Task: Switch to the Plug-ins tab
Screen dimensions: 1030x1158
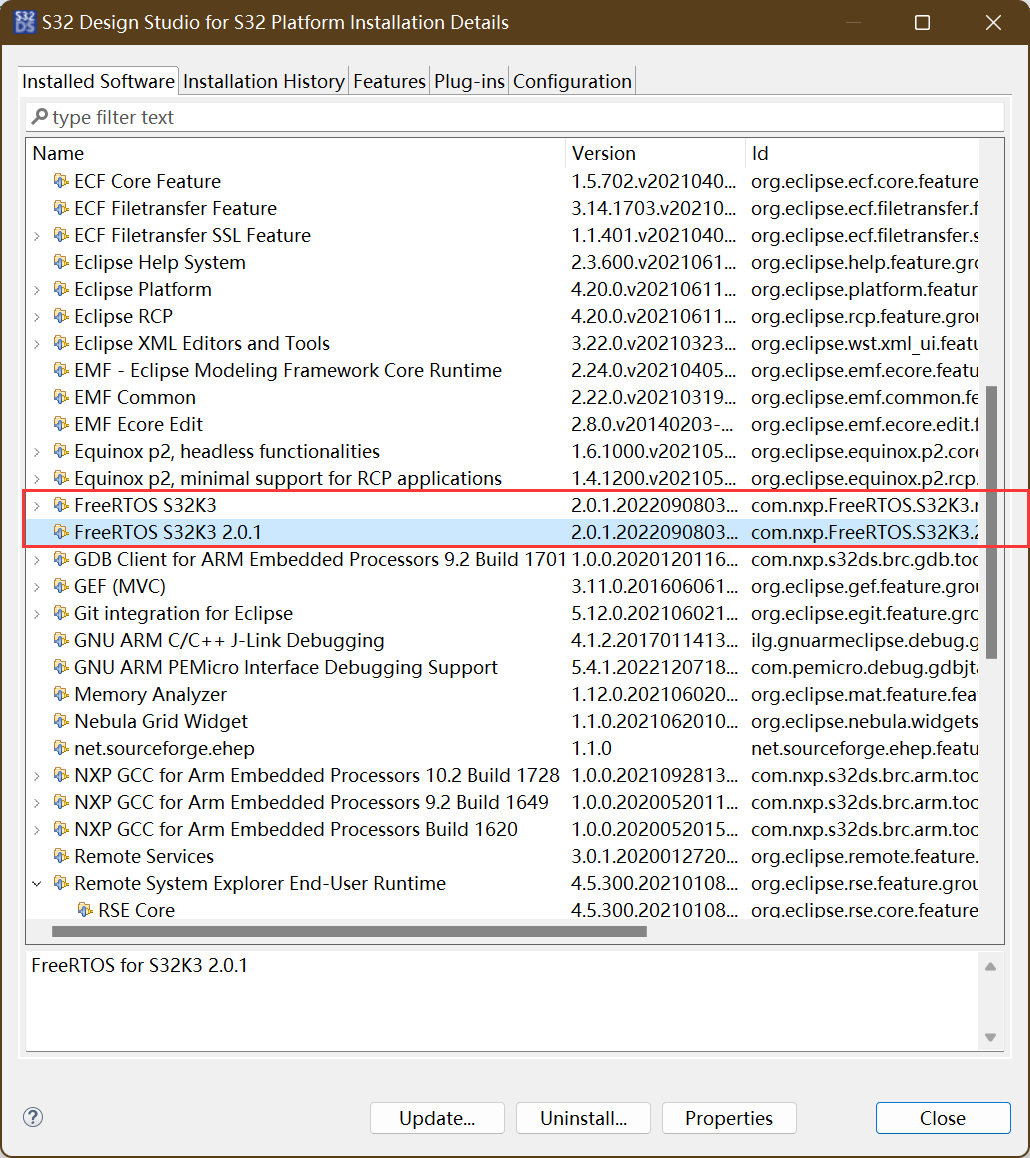Action: (x=469, y=81)
